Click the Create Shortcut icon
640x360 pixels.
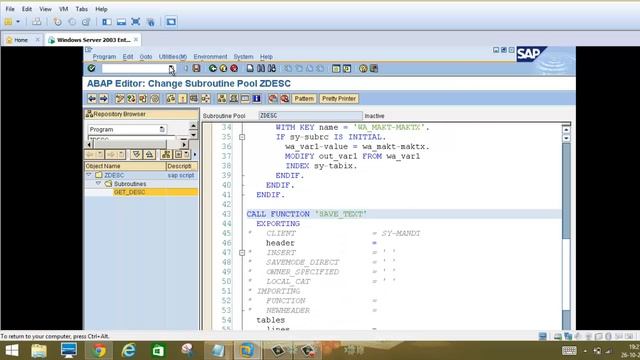coord(347,69)
